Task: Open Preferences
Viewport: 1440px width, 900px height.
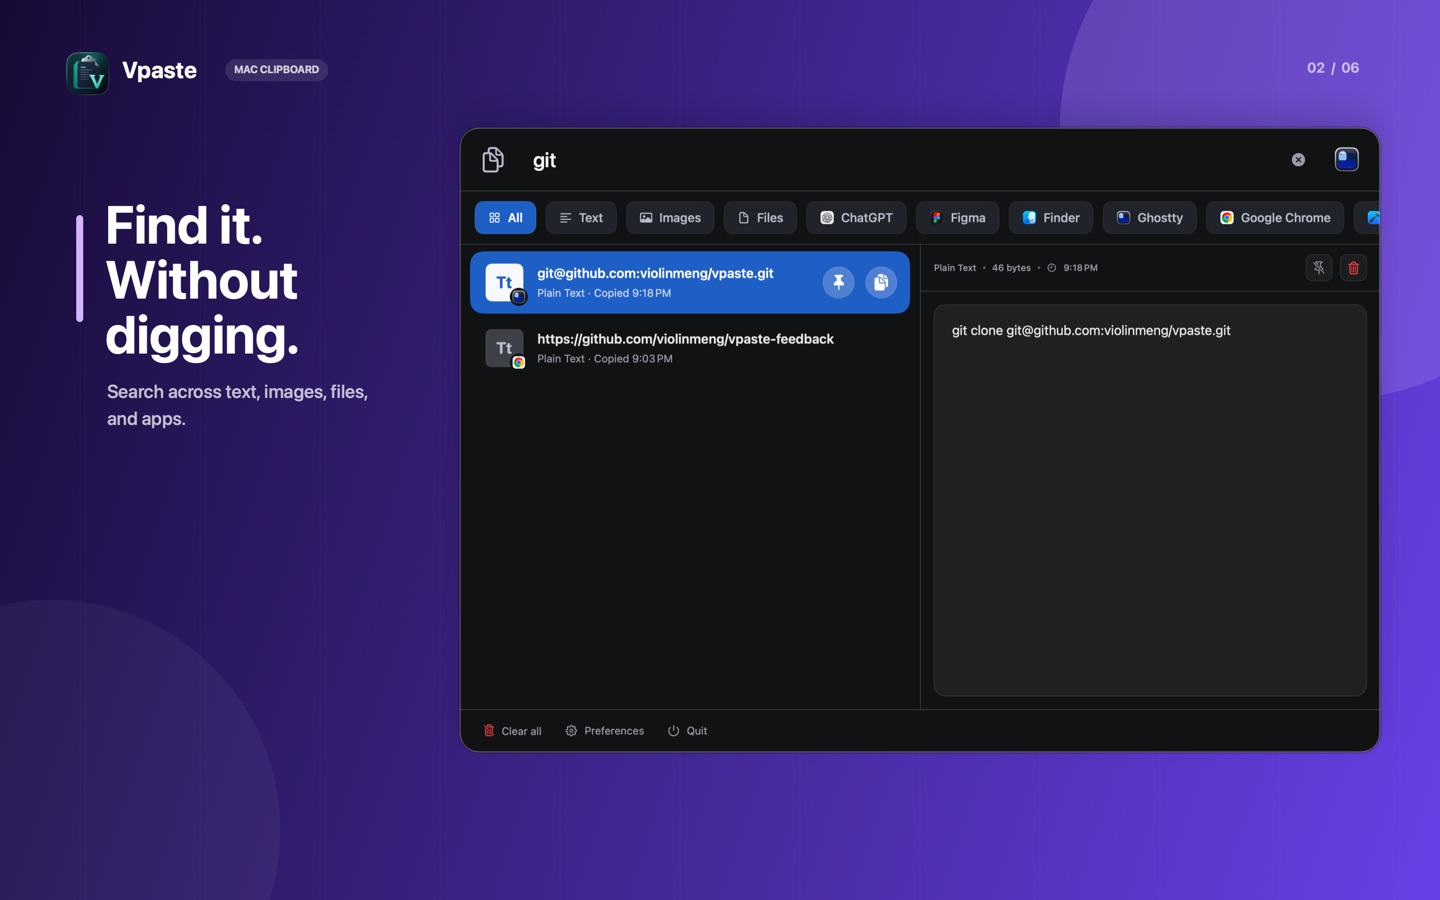Action: pos(604,731)
